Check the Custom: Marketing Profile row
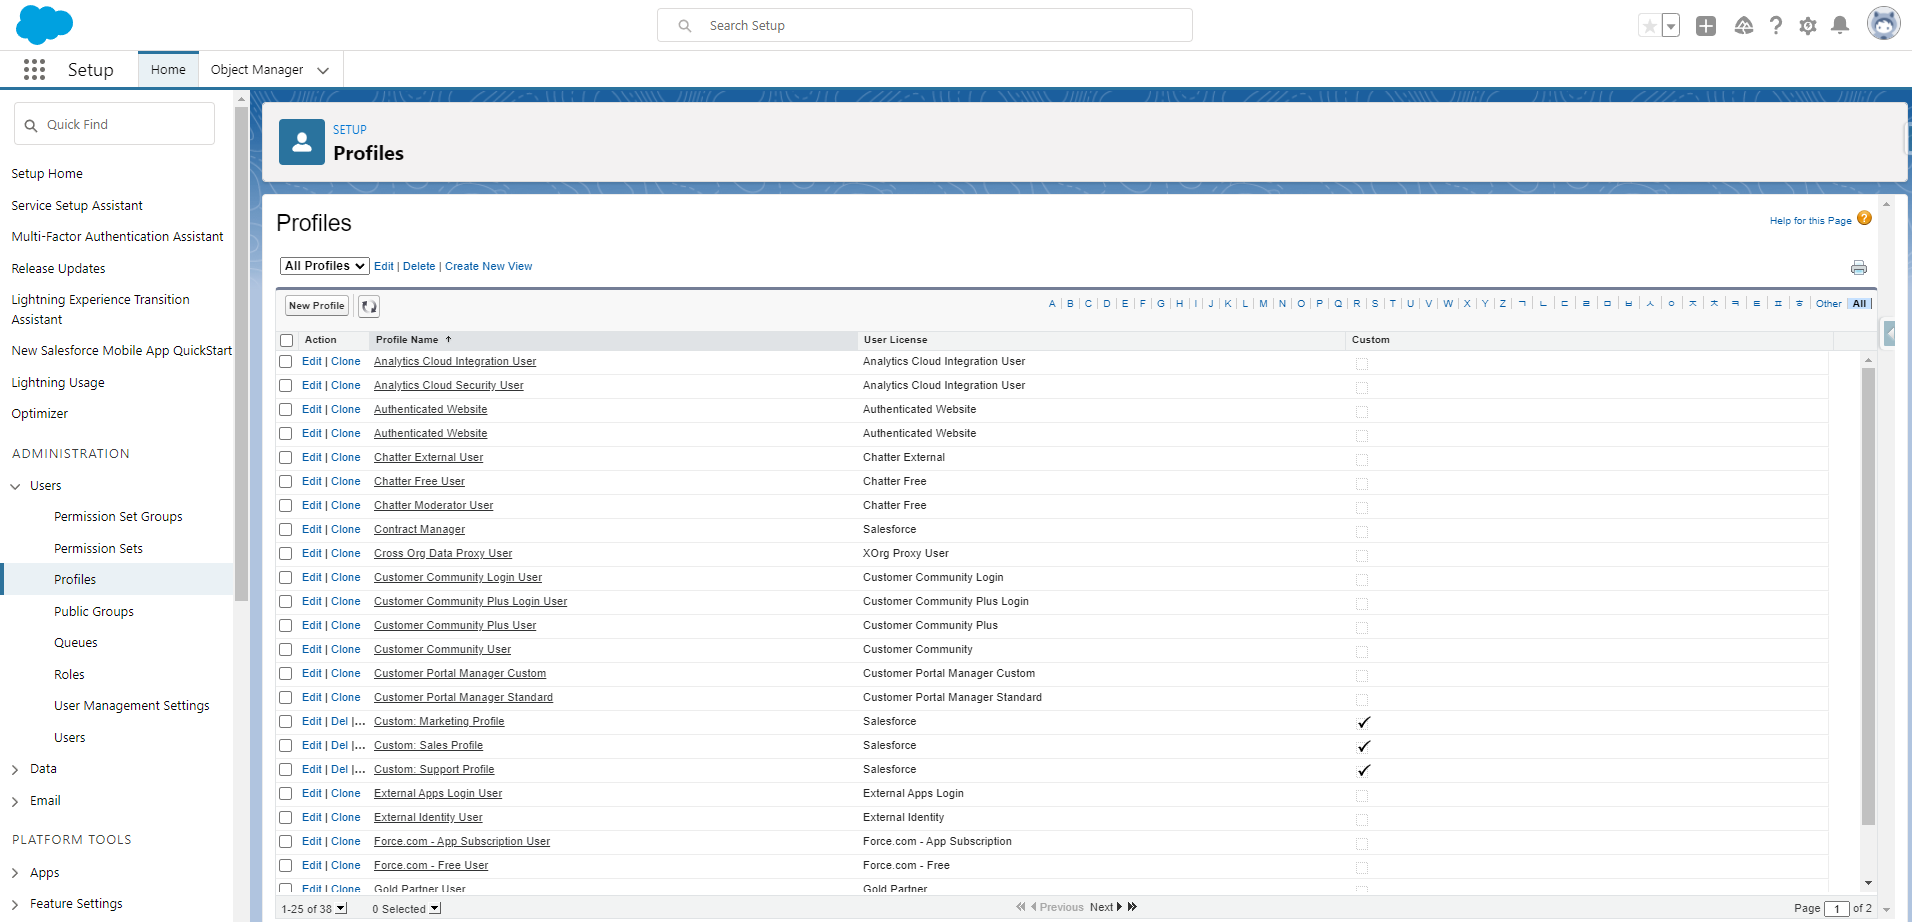 coord(286,722)
